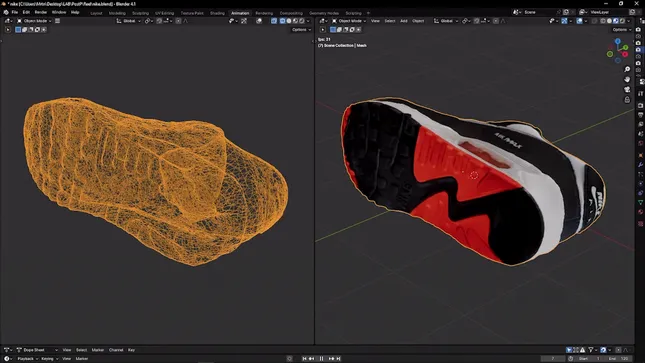Screen dimensions: 645x363
Task: Open Dope Sheet Marker menu
Action: coord(98,350)
